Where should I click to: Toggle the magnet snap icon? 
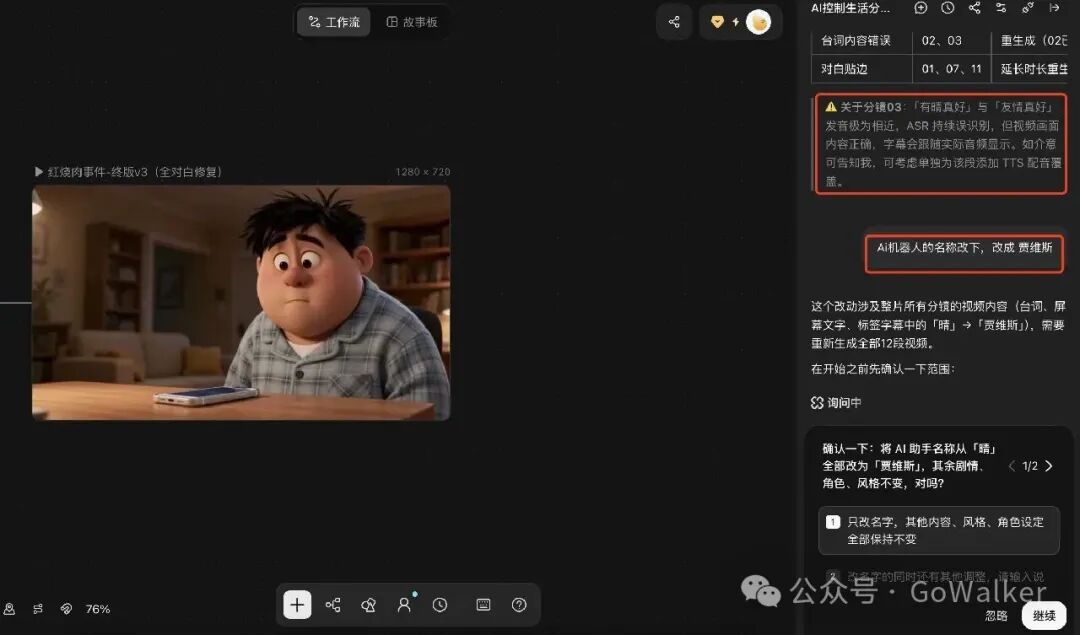[66, 609]
